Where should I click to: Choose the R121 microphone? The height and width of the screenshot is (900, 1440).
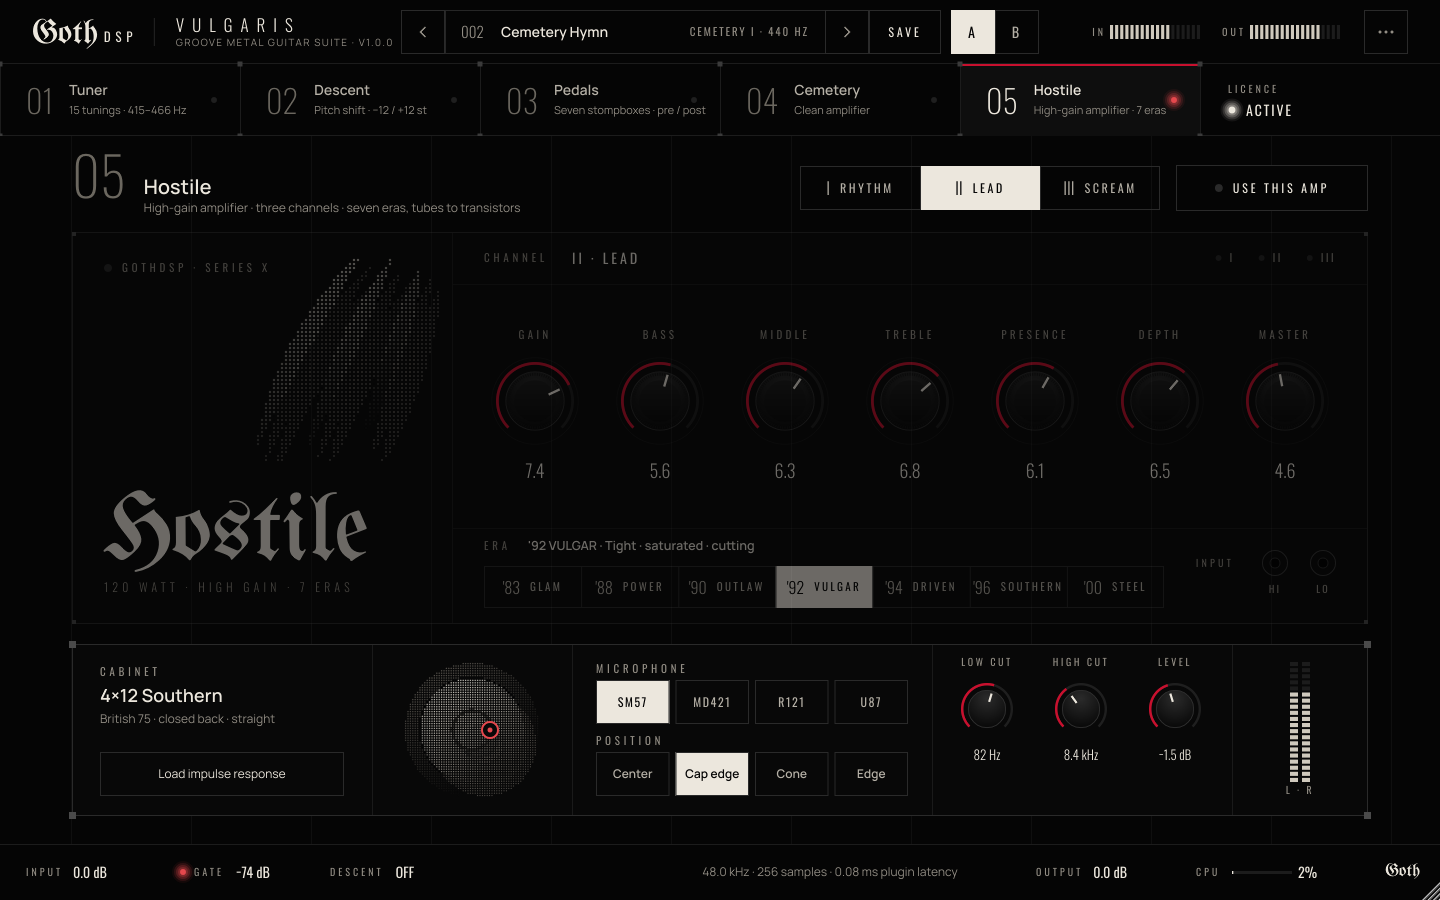click(791, 702)
